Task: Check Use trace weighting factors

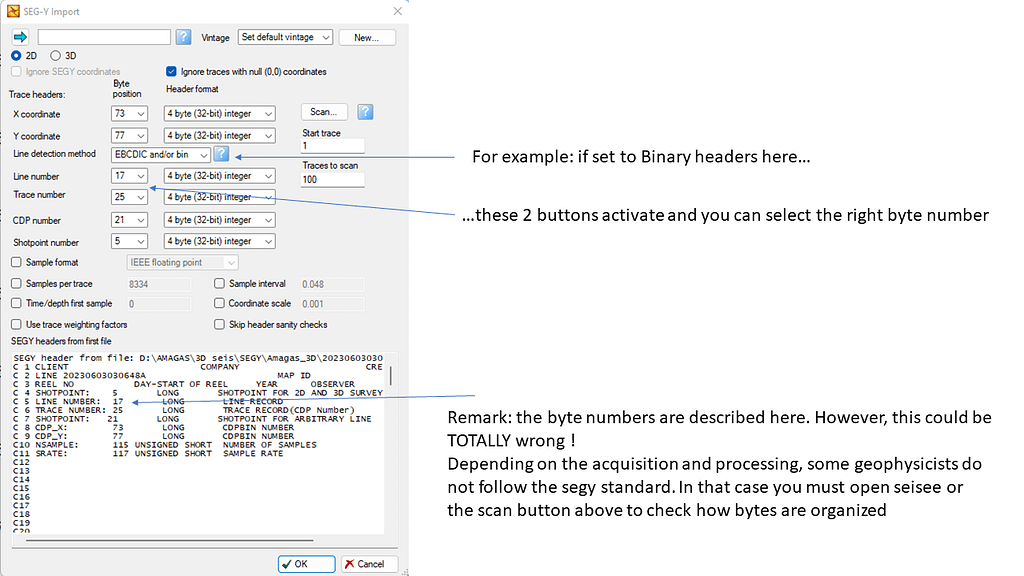Action: point(16,324)
